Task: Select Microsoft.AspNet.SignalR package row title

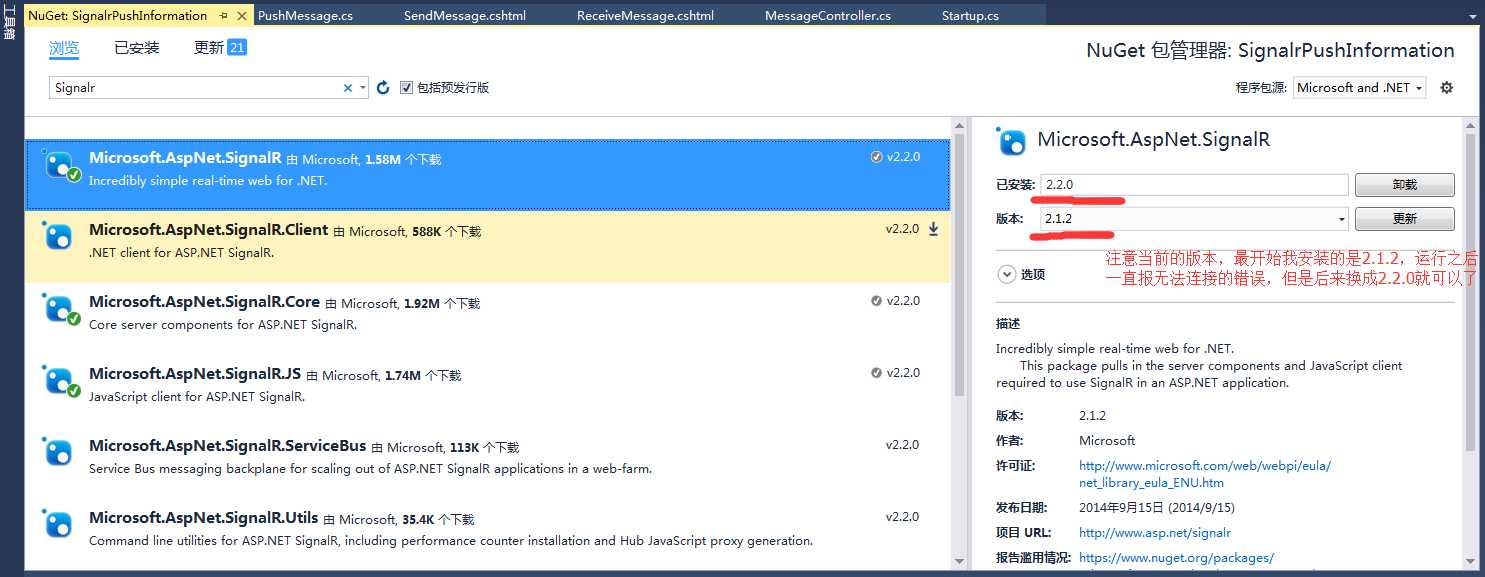Action: tap(185, 158)
